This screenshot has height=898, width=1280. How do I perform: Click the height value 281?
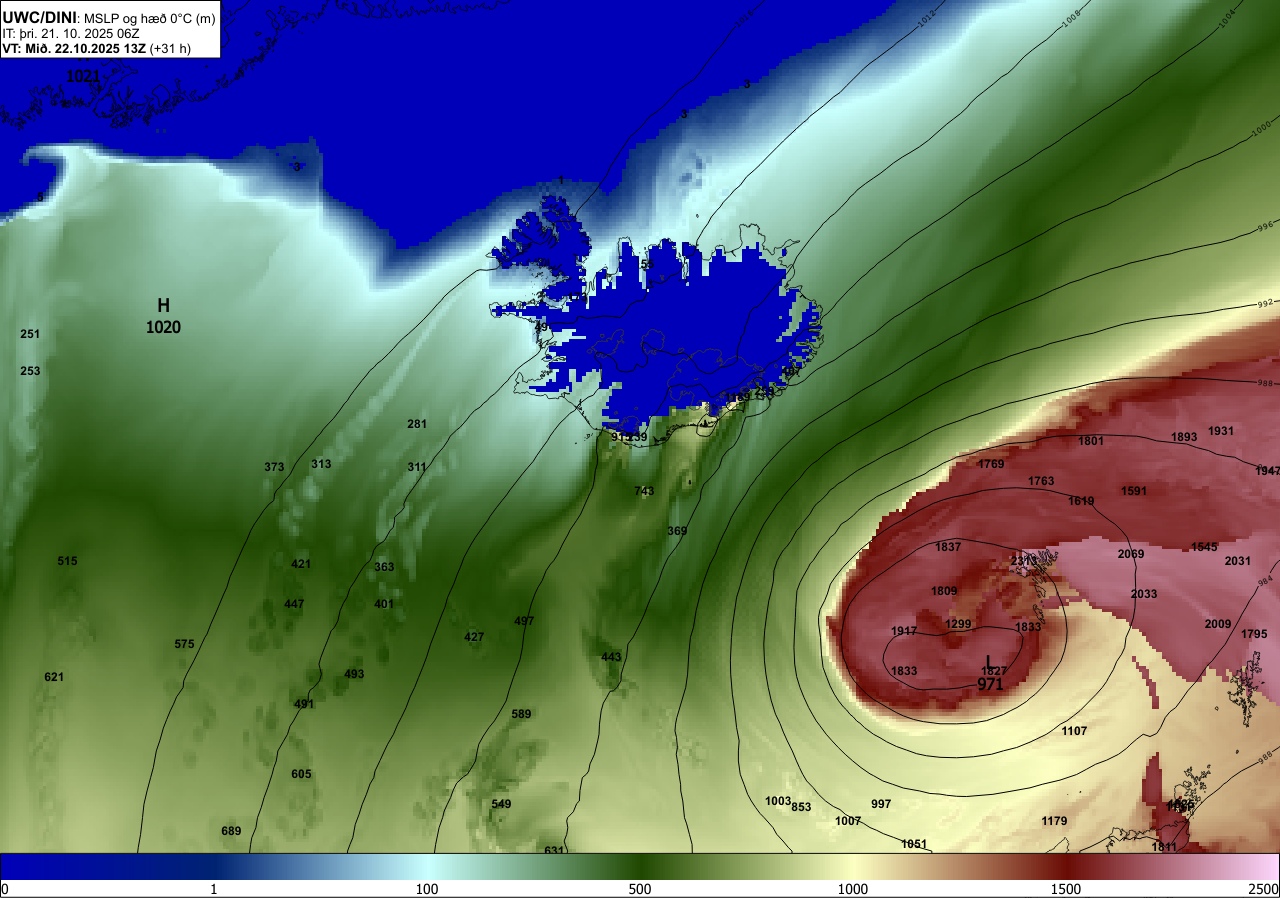coord(417,424)
